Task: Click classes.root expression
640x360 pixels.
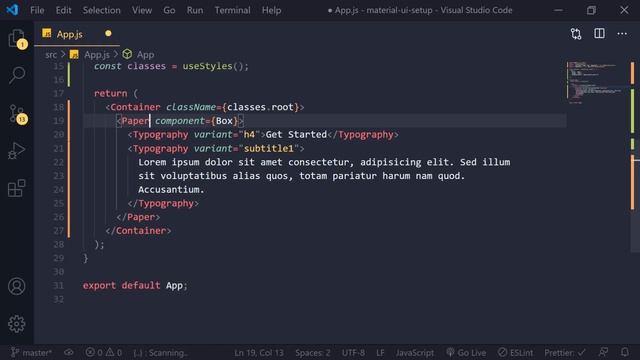Action: (x=260, y=107)
